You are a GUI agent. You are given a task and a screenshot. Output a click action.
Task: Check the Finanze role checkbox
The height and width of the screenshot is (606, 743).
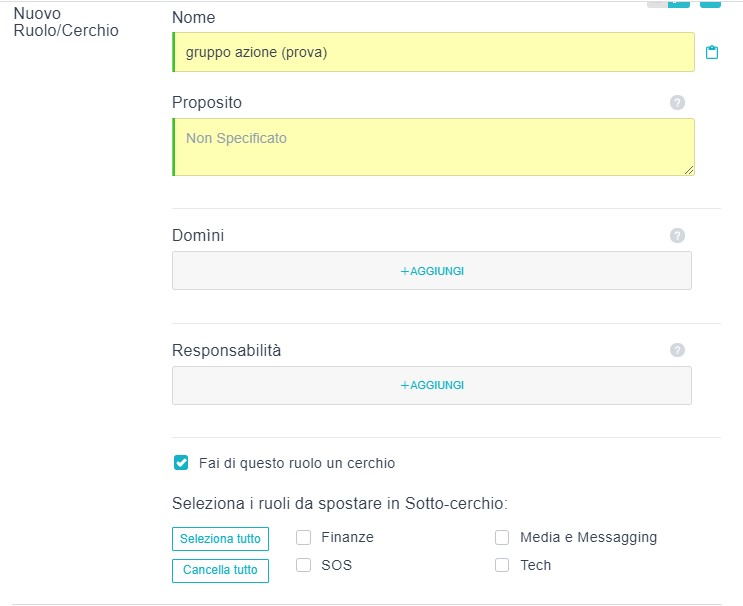tap(304, 538)
